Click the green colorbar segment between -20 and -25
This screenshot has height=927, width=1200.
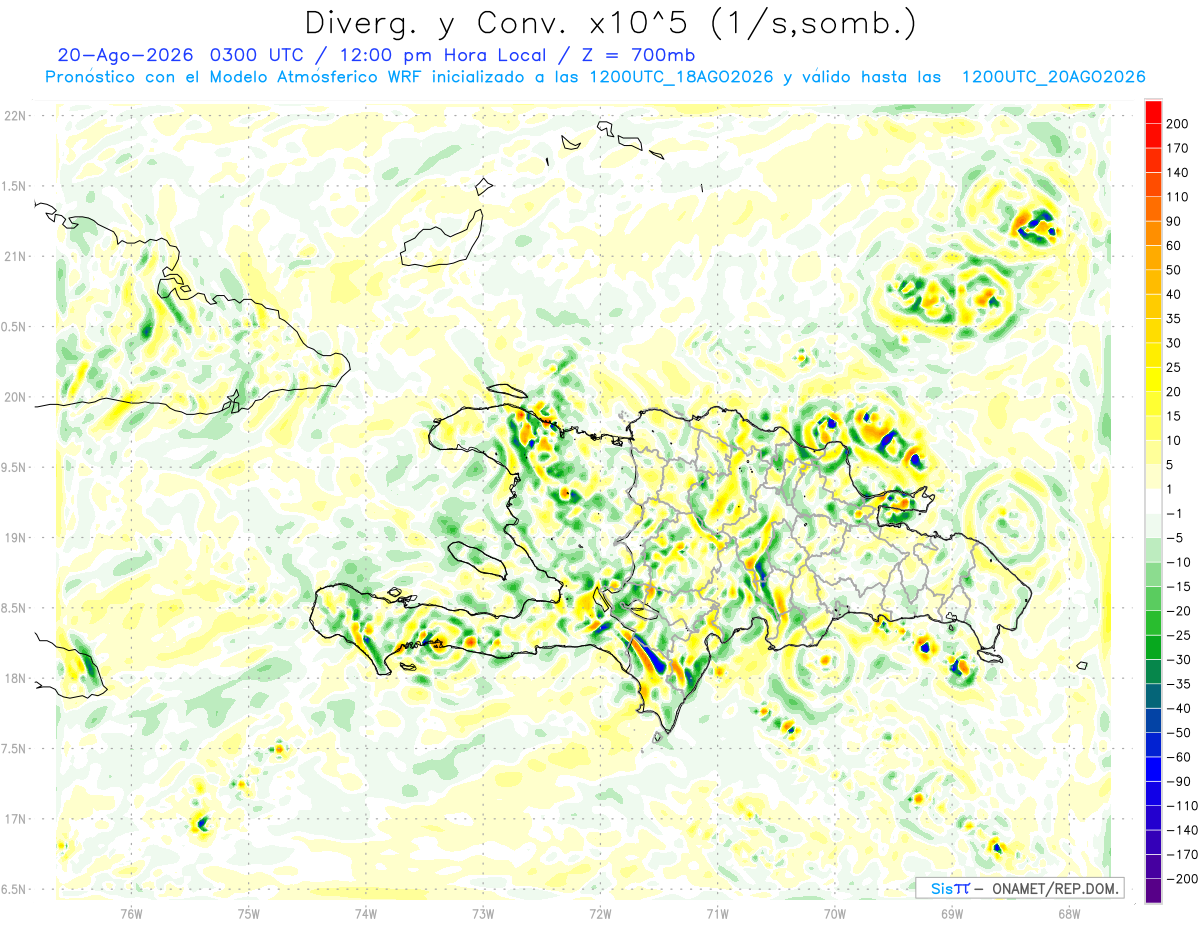1153,624
